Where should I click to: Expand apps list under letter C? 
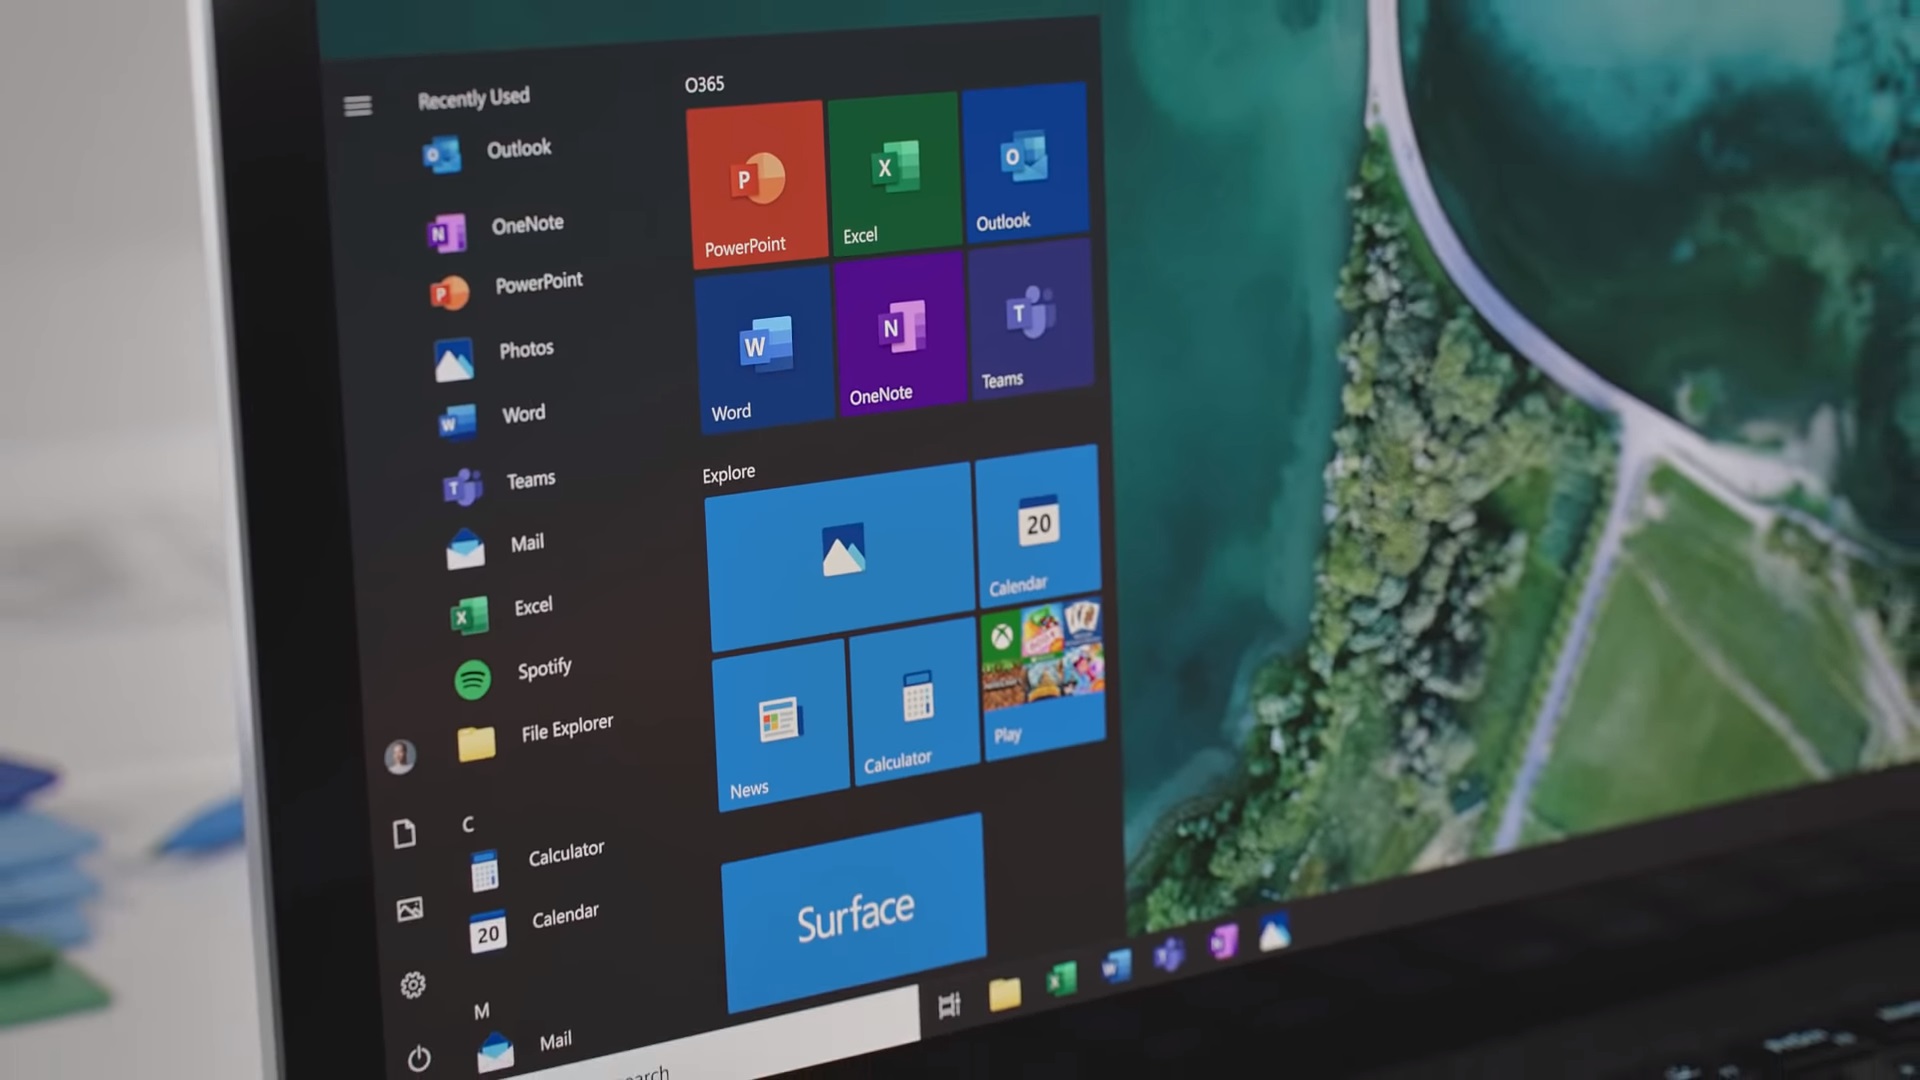(471, 823)
